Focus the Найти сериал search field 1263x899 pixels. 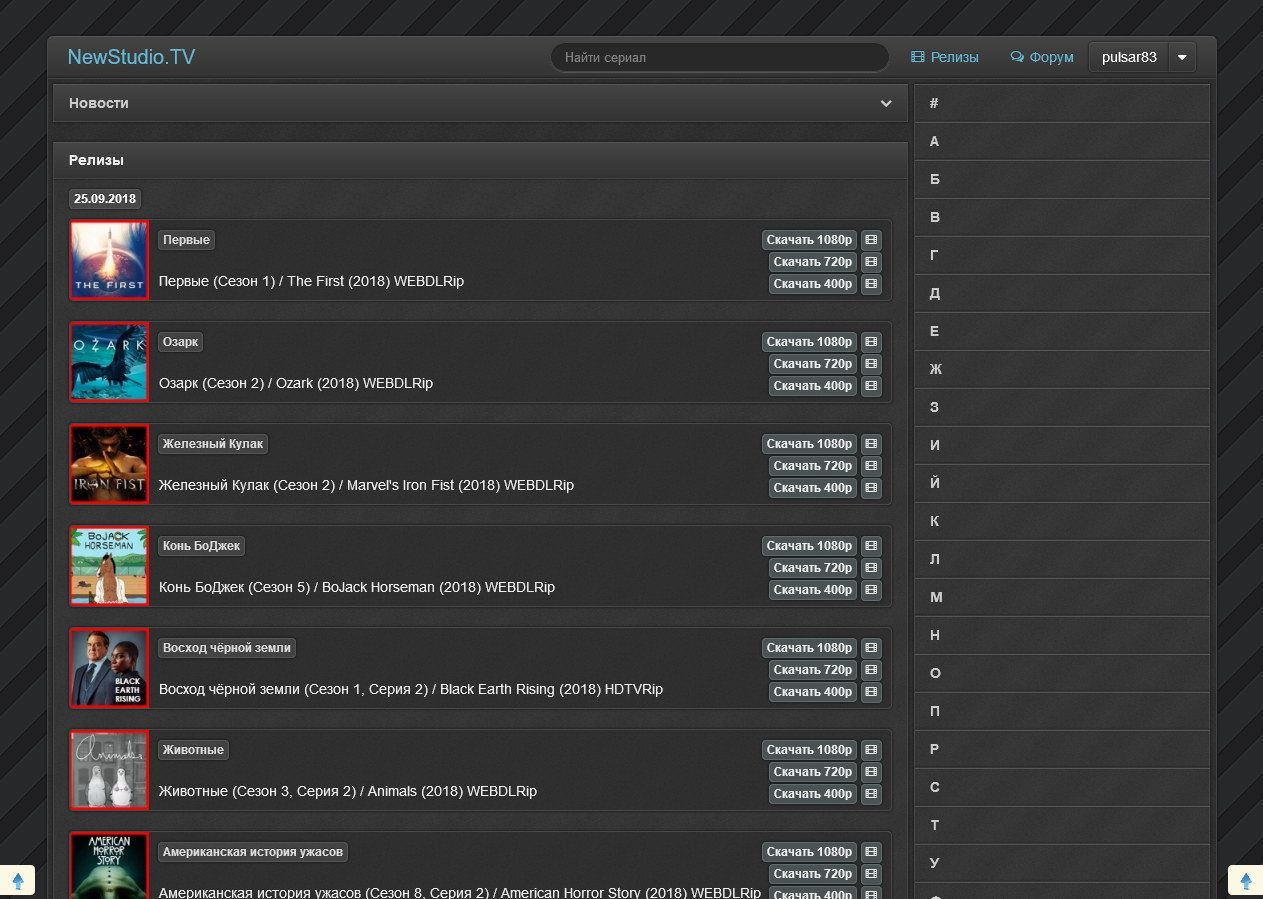[x=720, y=57]
